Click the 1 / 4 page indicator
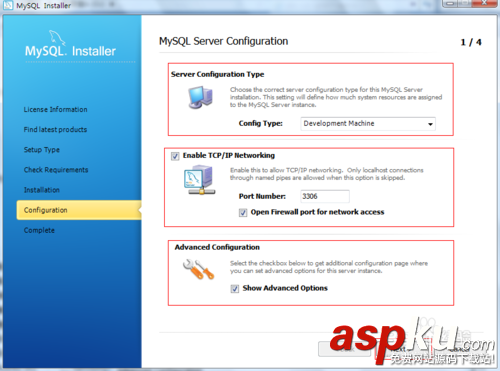This screenshot has width=500, height=371. [x=471, y=42]
